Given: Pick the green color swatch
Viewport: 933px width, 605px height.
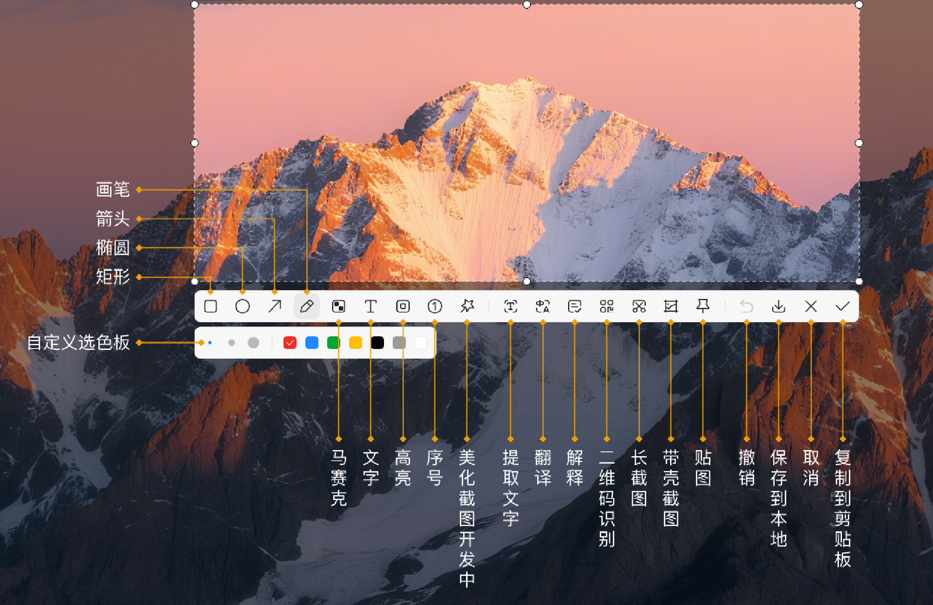Looking at the screenshot, I should coord(334,343).
